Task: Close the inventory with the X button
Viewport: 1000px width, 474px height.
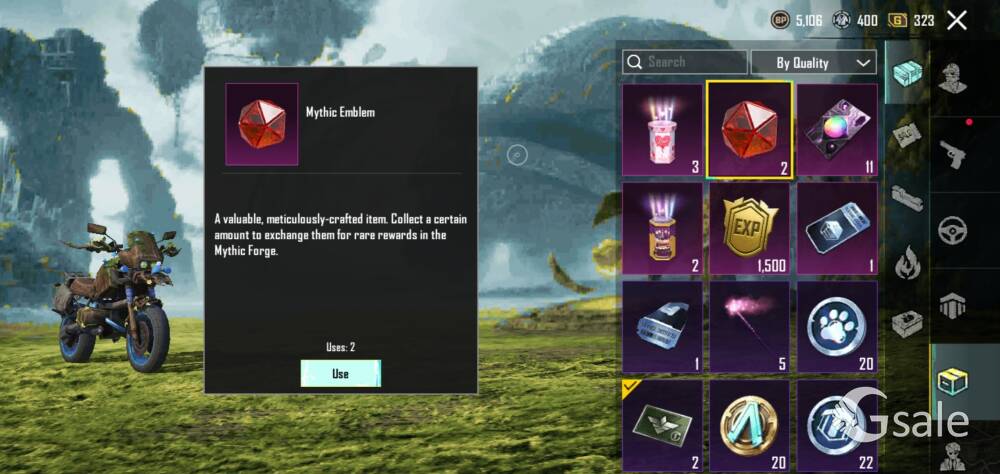Action: (957, 20)
